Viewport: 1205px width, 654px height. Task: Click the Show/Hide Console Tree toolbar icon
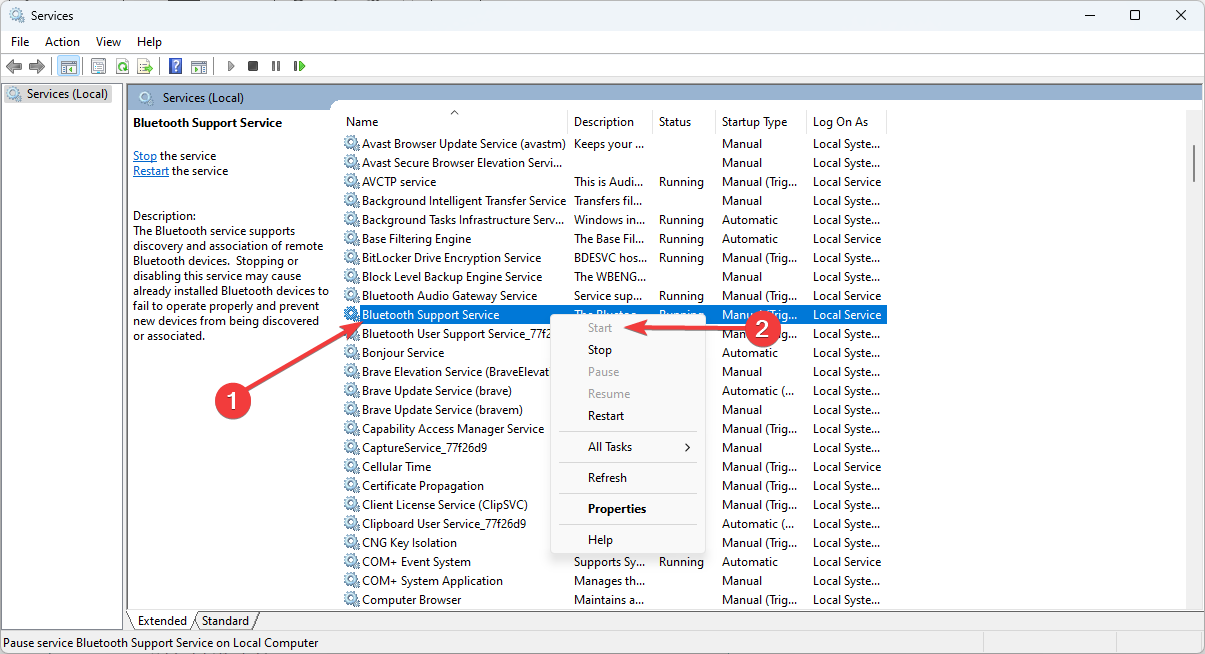(69, 66)
